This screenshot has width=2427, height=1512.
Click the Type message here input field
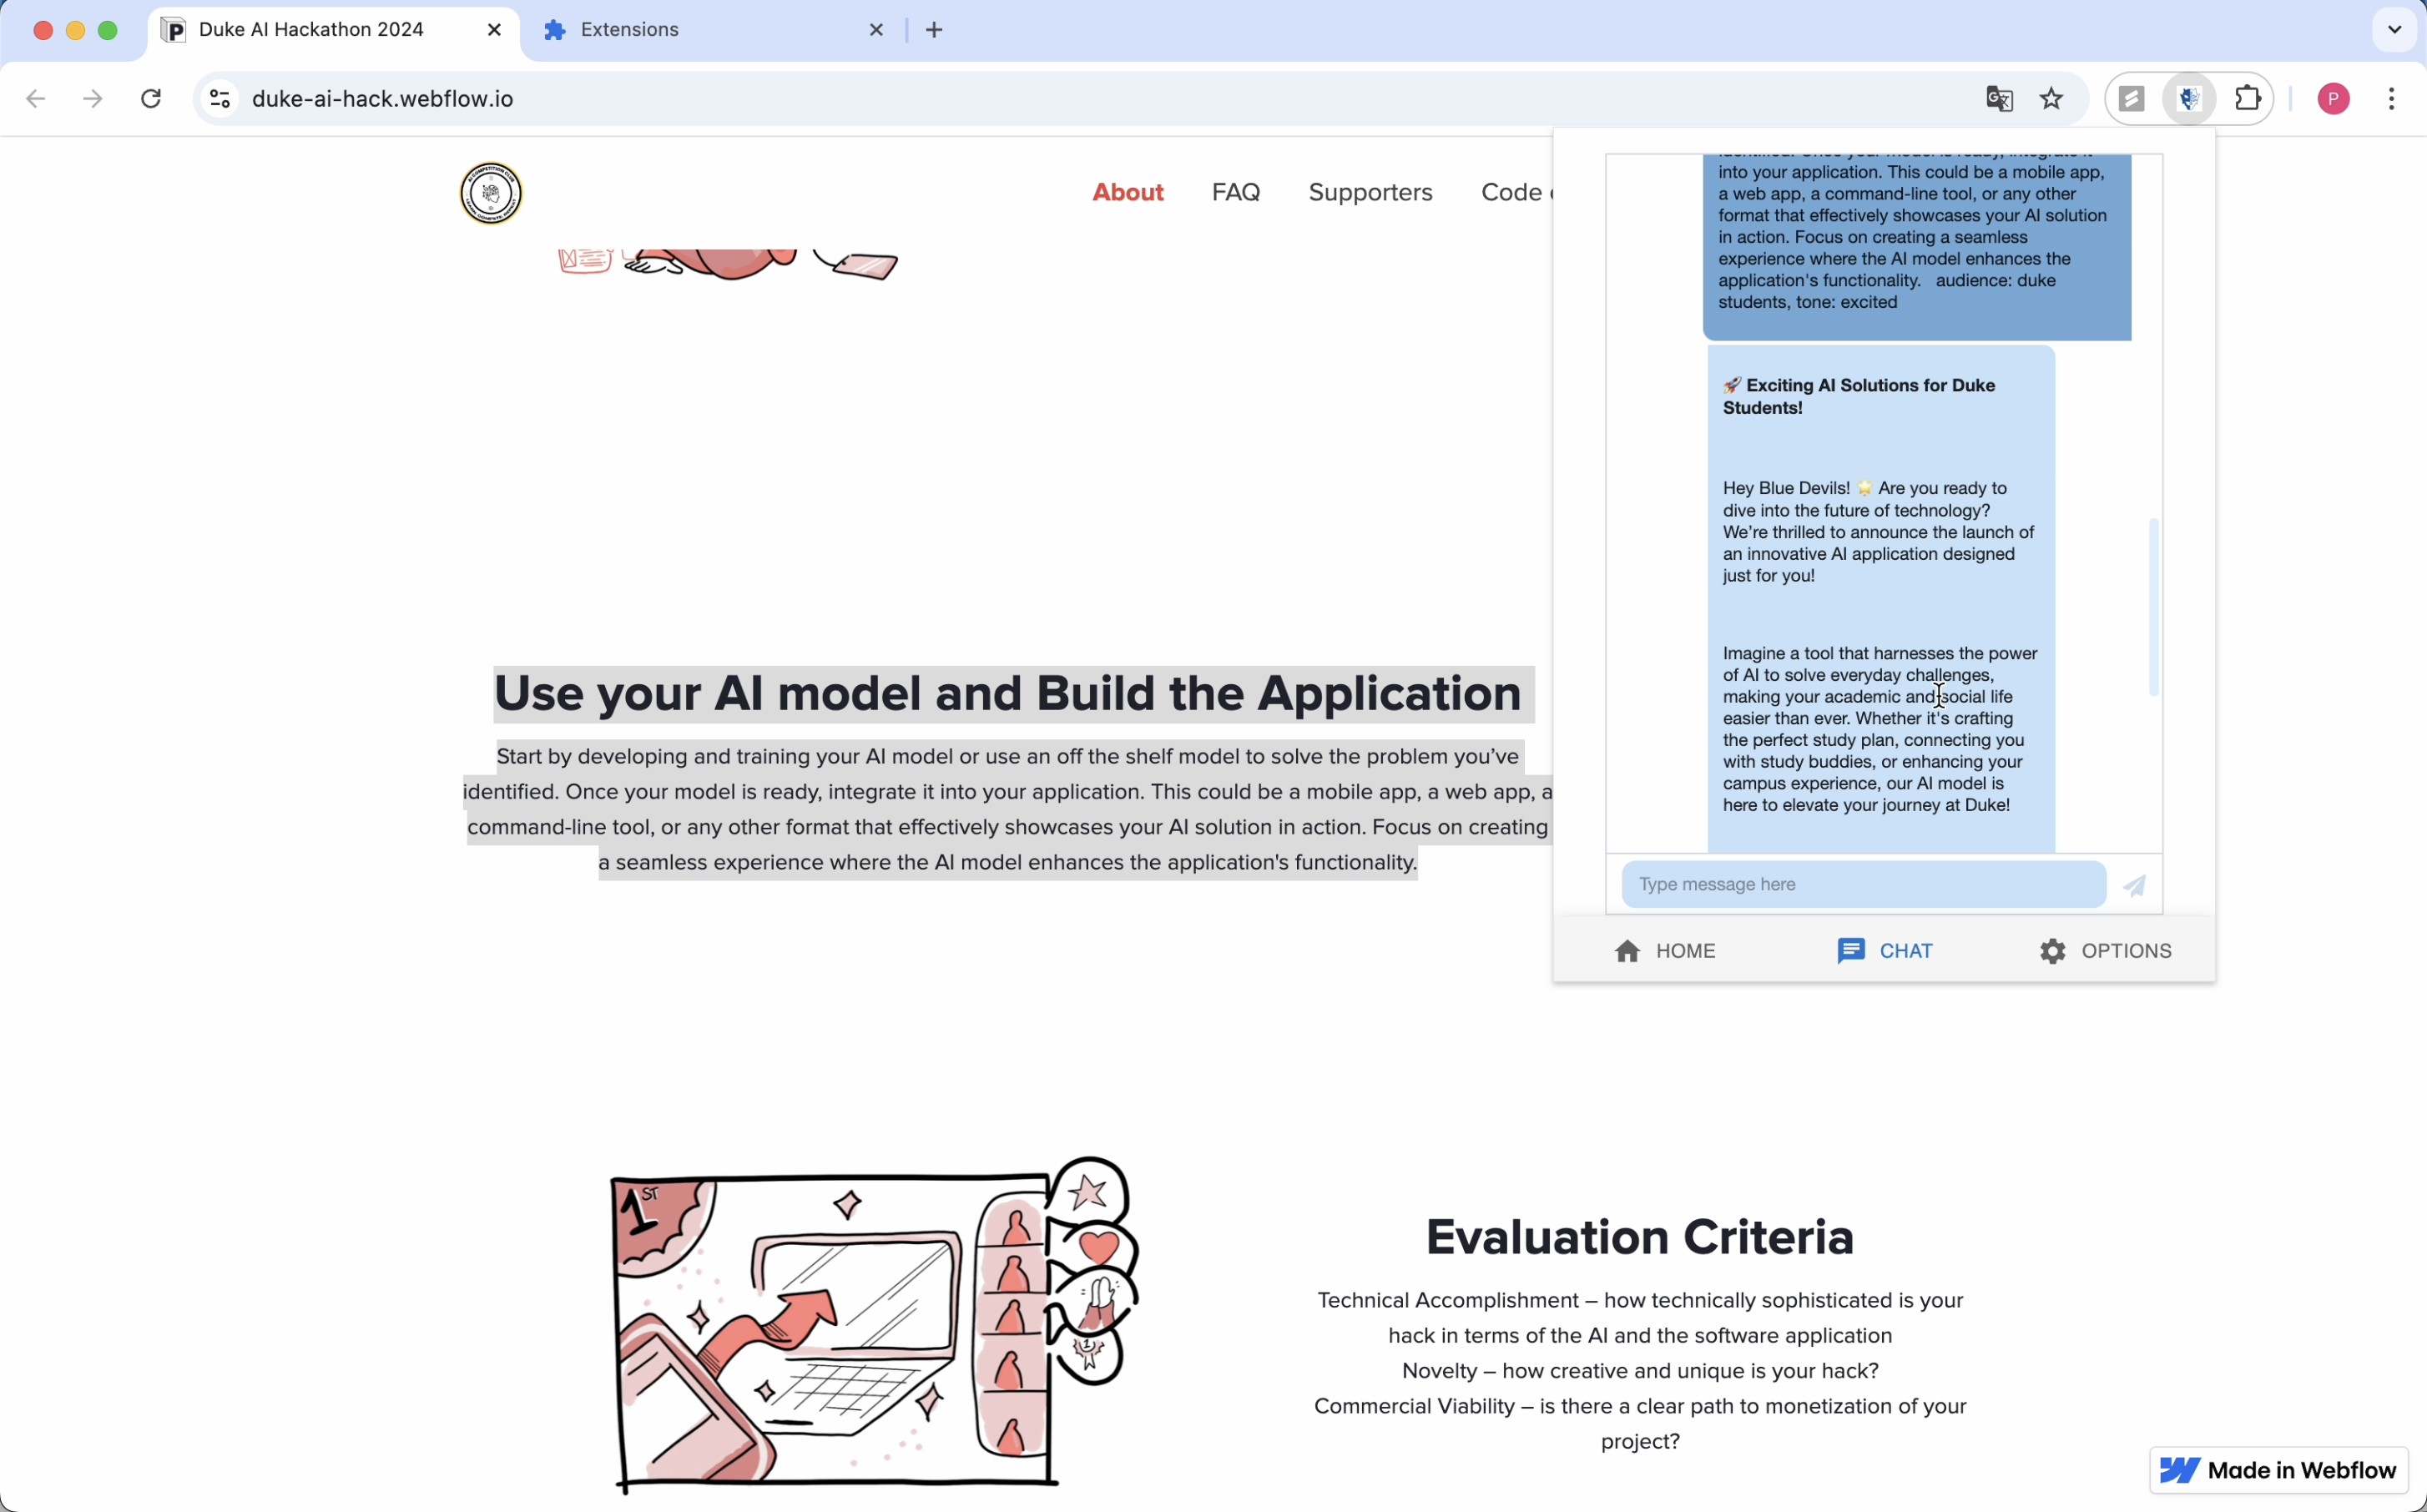pyautogui.click(x=1862, y=884)
